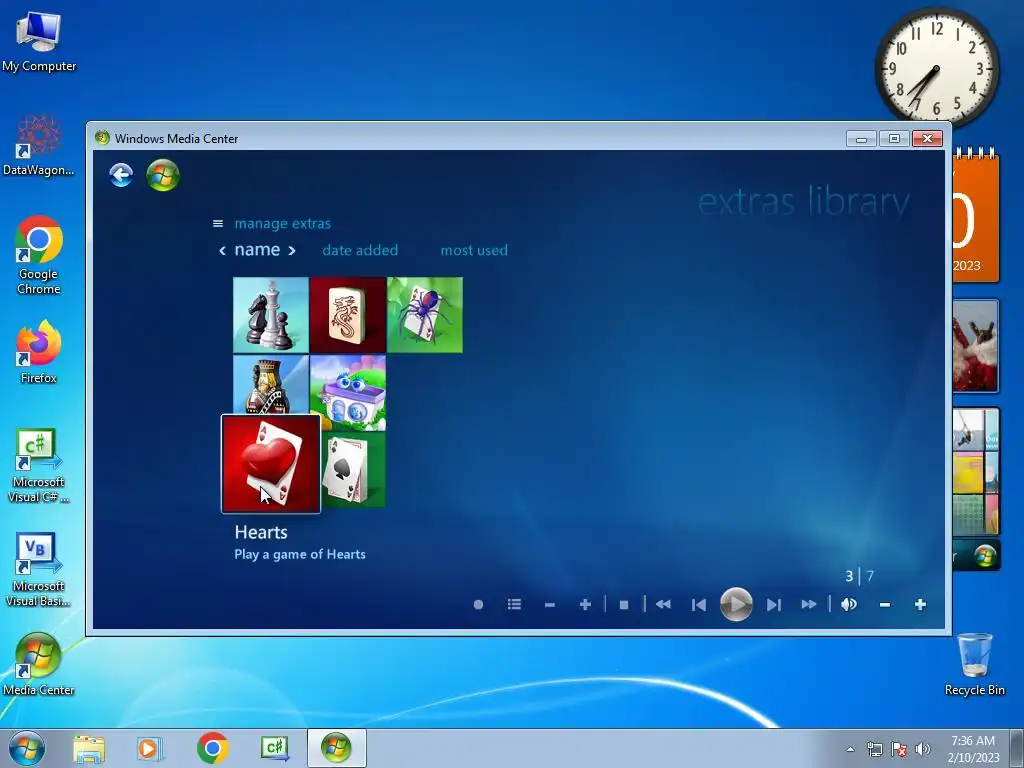Image resolution: width=1024 pixels, height=768 pixels.
Task: Stop playback with the square button
Action: click(x=624, y=605)
